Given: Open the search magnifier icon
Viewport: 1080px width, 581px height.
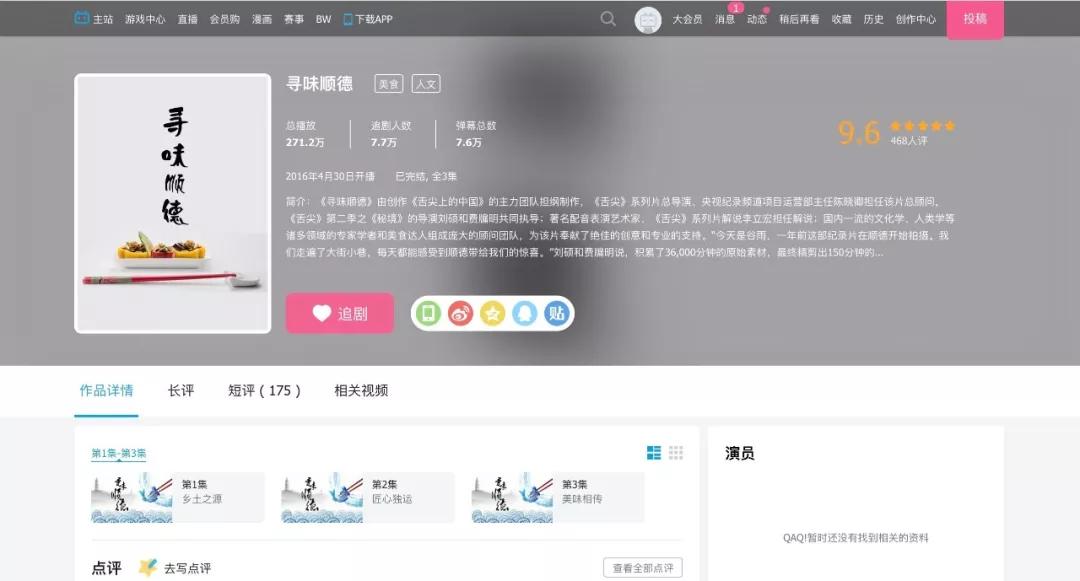Looking at the screenshot, I should point(607,18).
